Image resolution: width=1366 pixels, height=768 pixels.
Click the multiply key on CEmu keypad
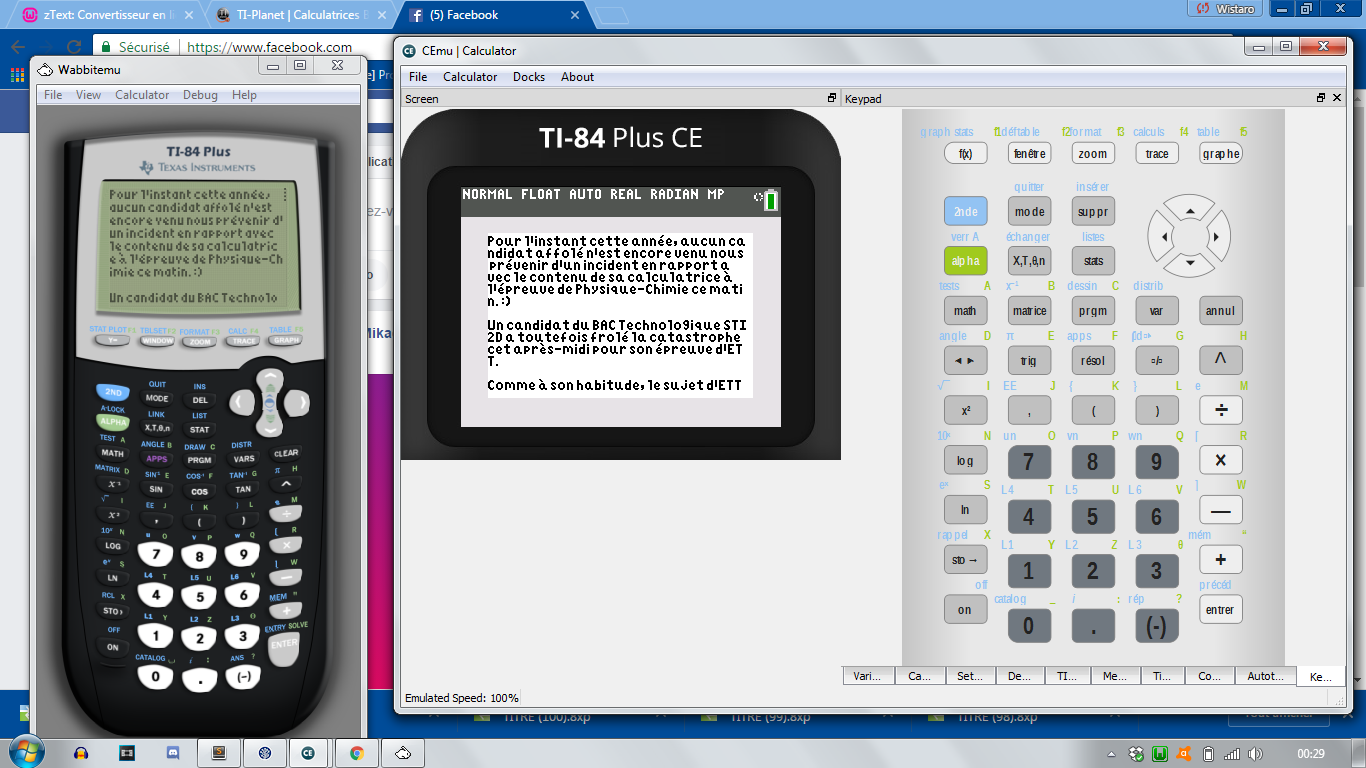tap(1221, 460)
